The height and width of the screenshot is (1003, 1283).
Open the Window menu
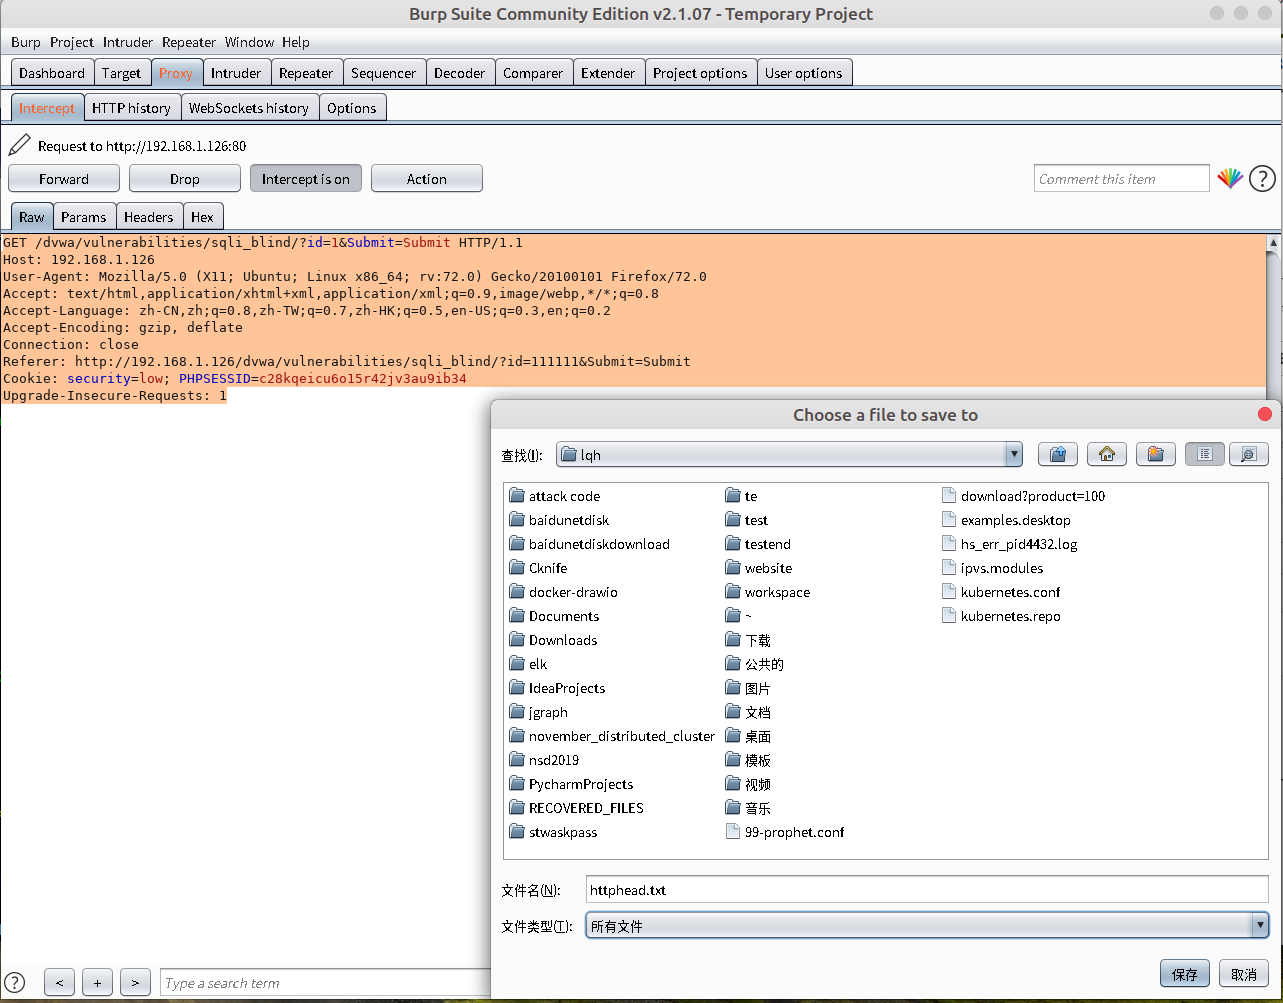click(x=249, y=42)
